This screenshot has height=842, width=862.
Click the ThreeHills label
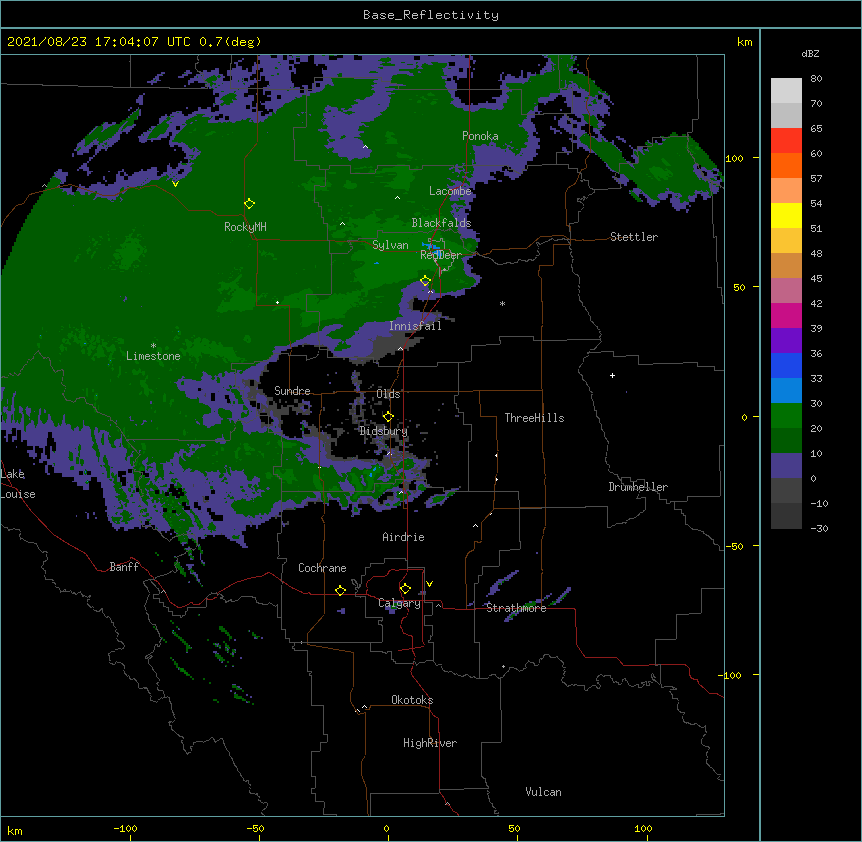[534, 418]
